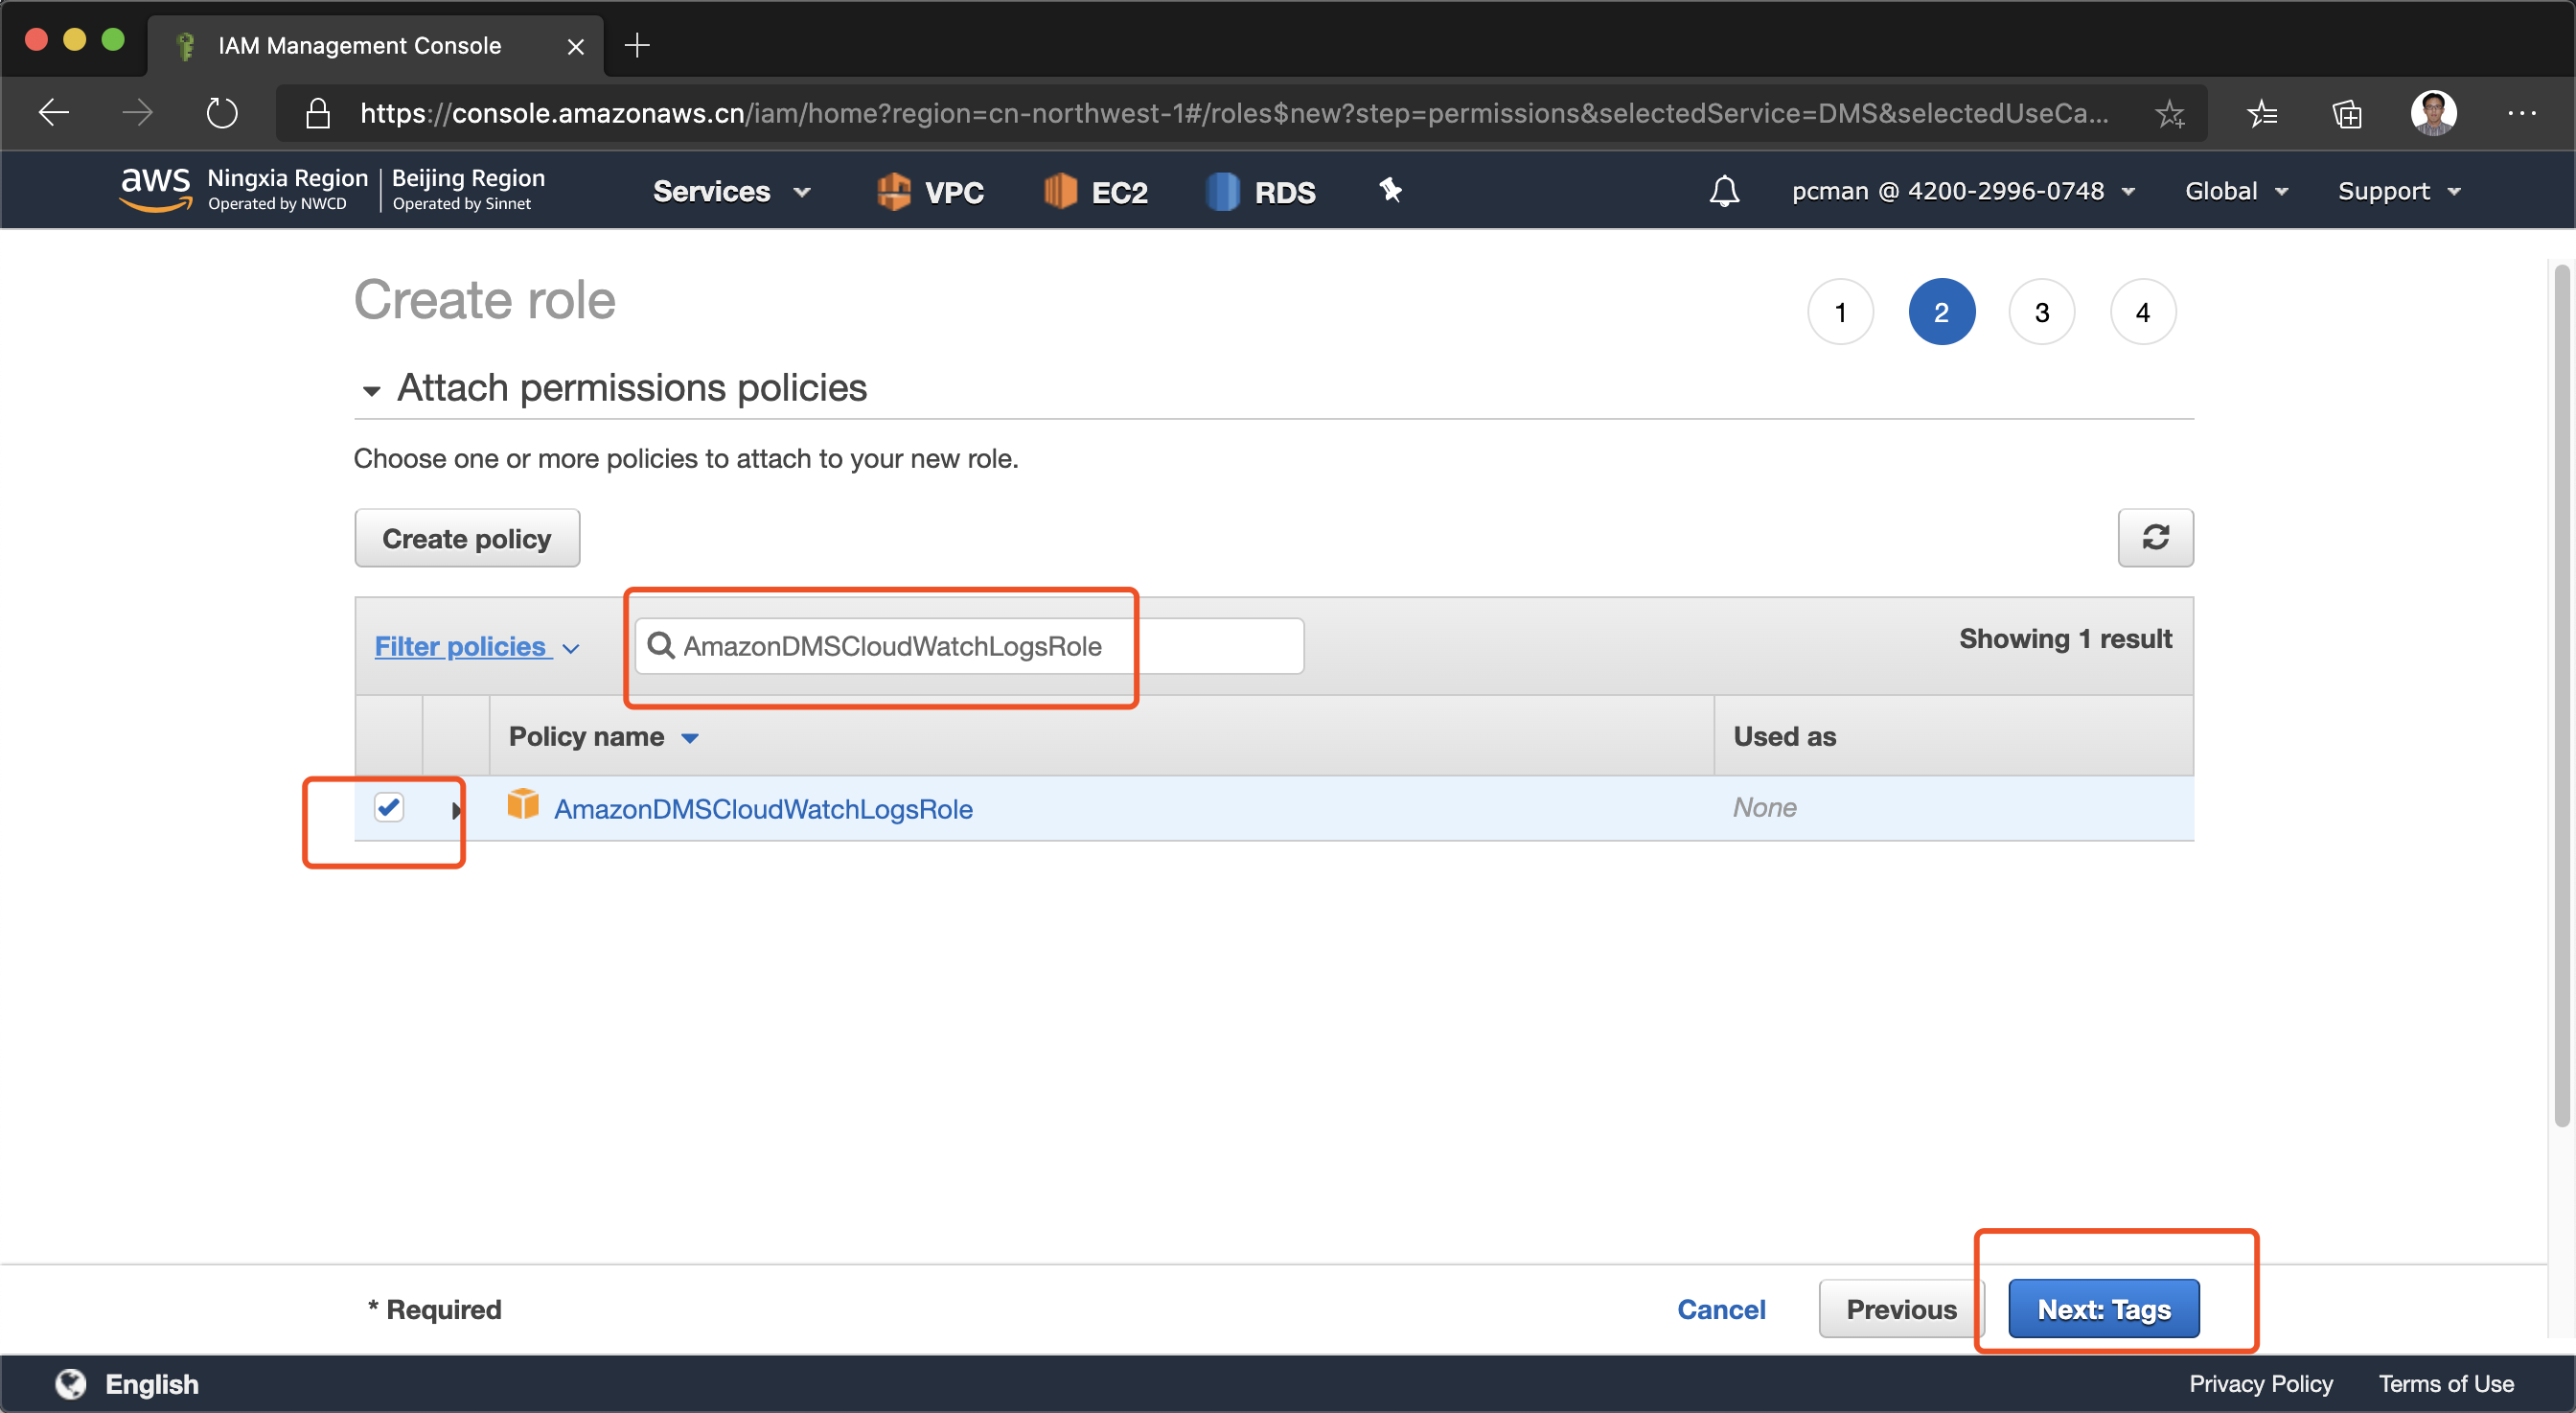
Task: Open the VPC service shortcut
Action: tap(930, 191)
